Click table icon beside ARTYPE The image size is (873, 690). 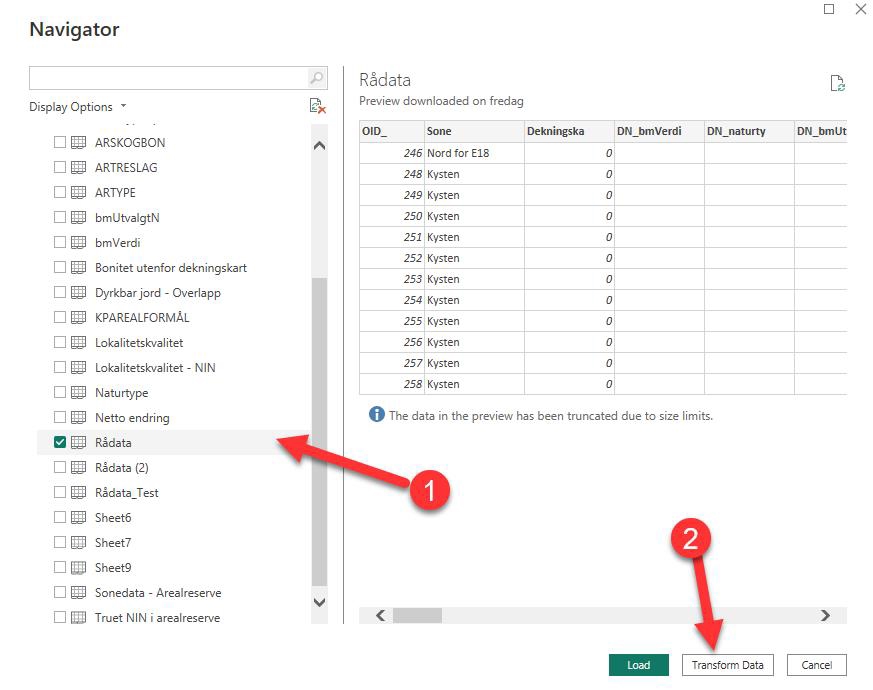tap(79, 192)
